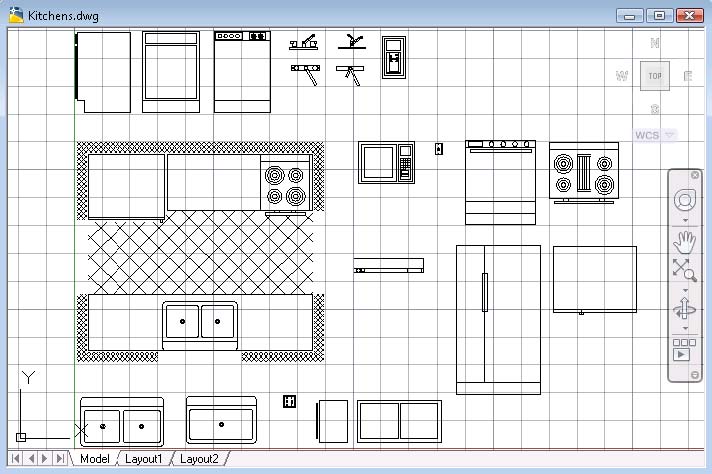Switch to the Model tab
The image size is (712, 474).
(x=95, y=459)
